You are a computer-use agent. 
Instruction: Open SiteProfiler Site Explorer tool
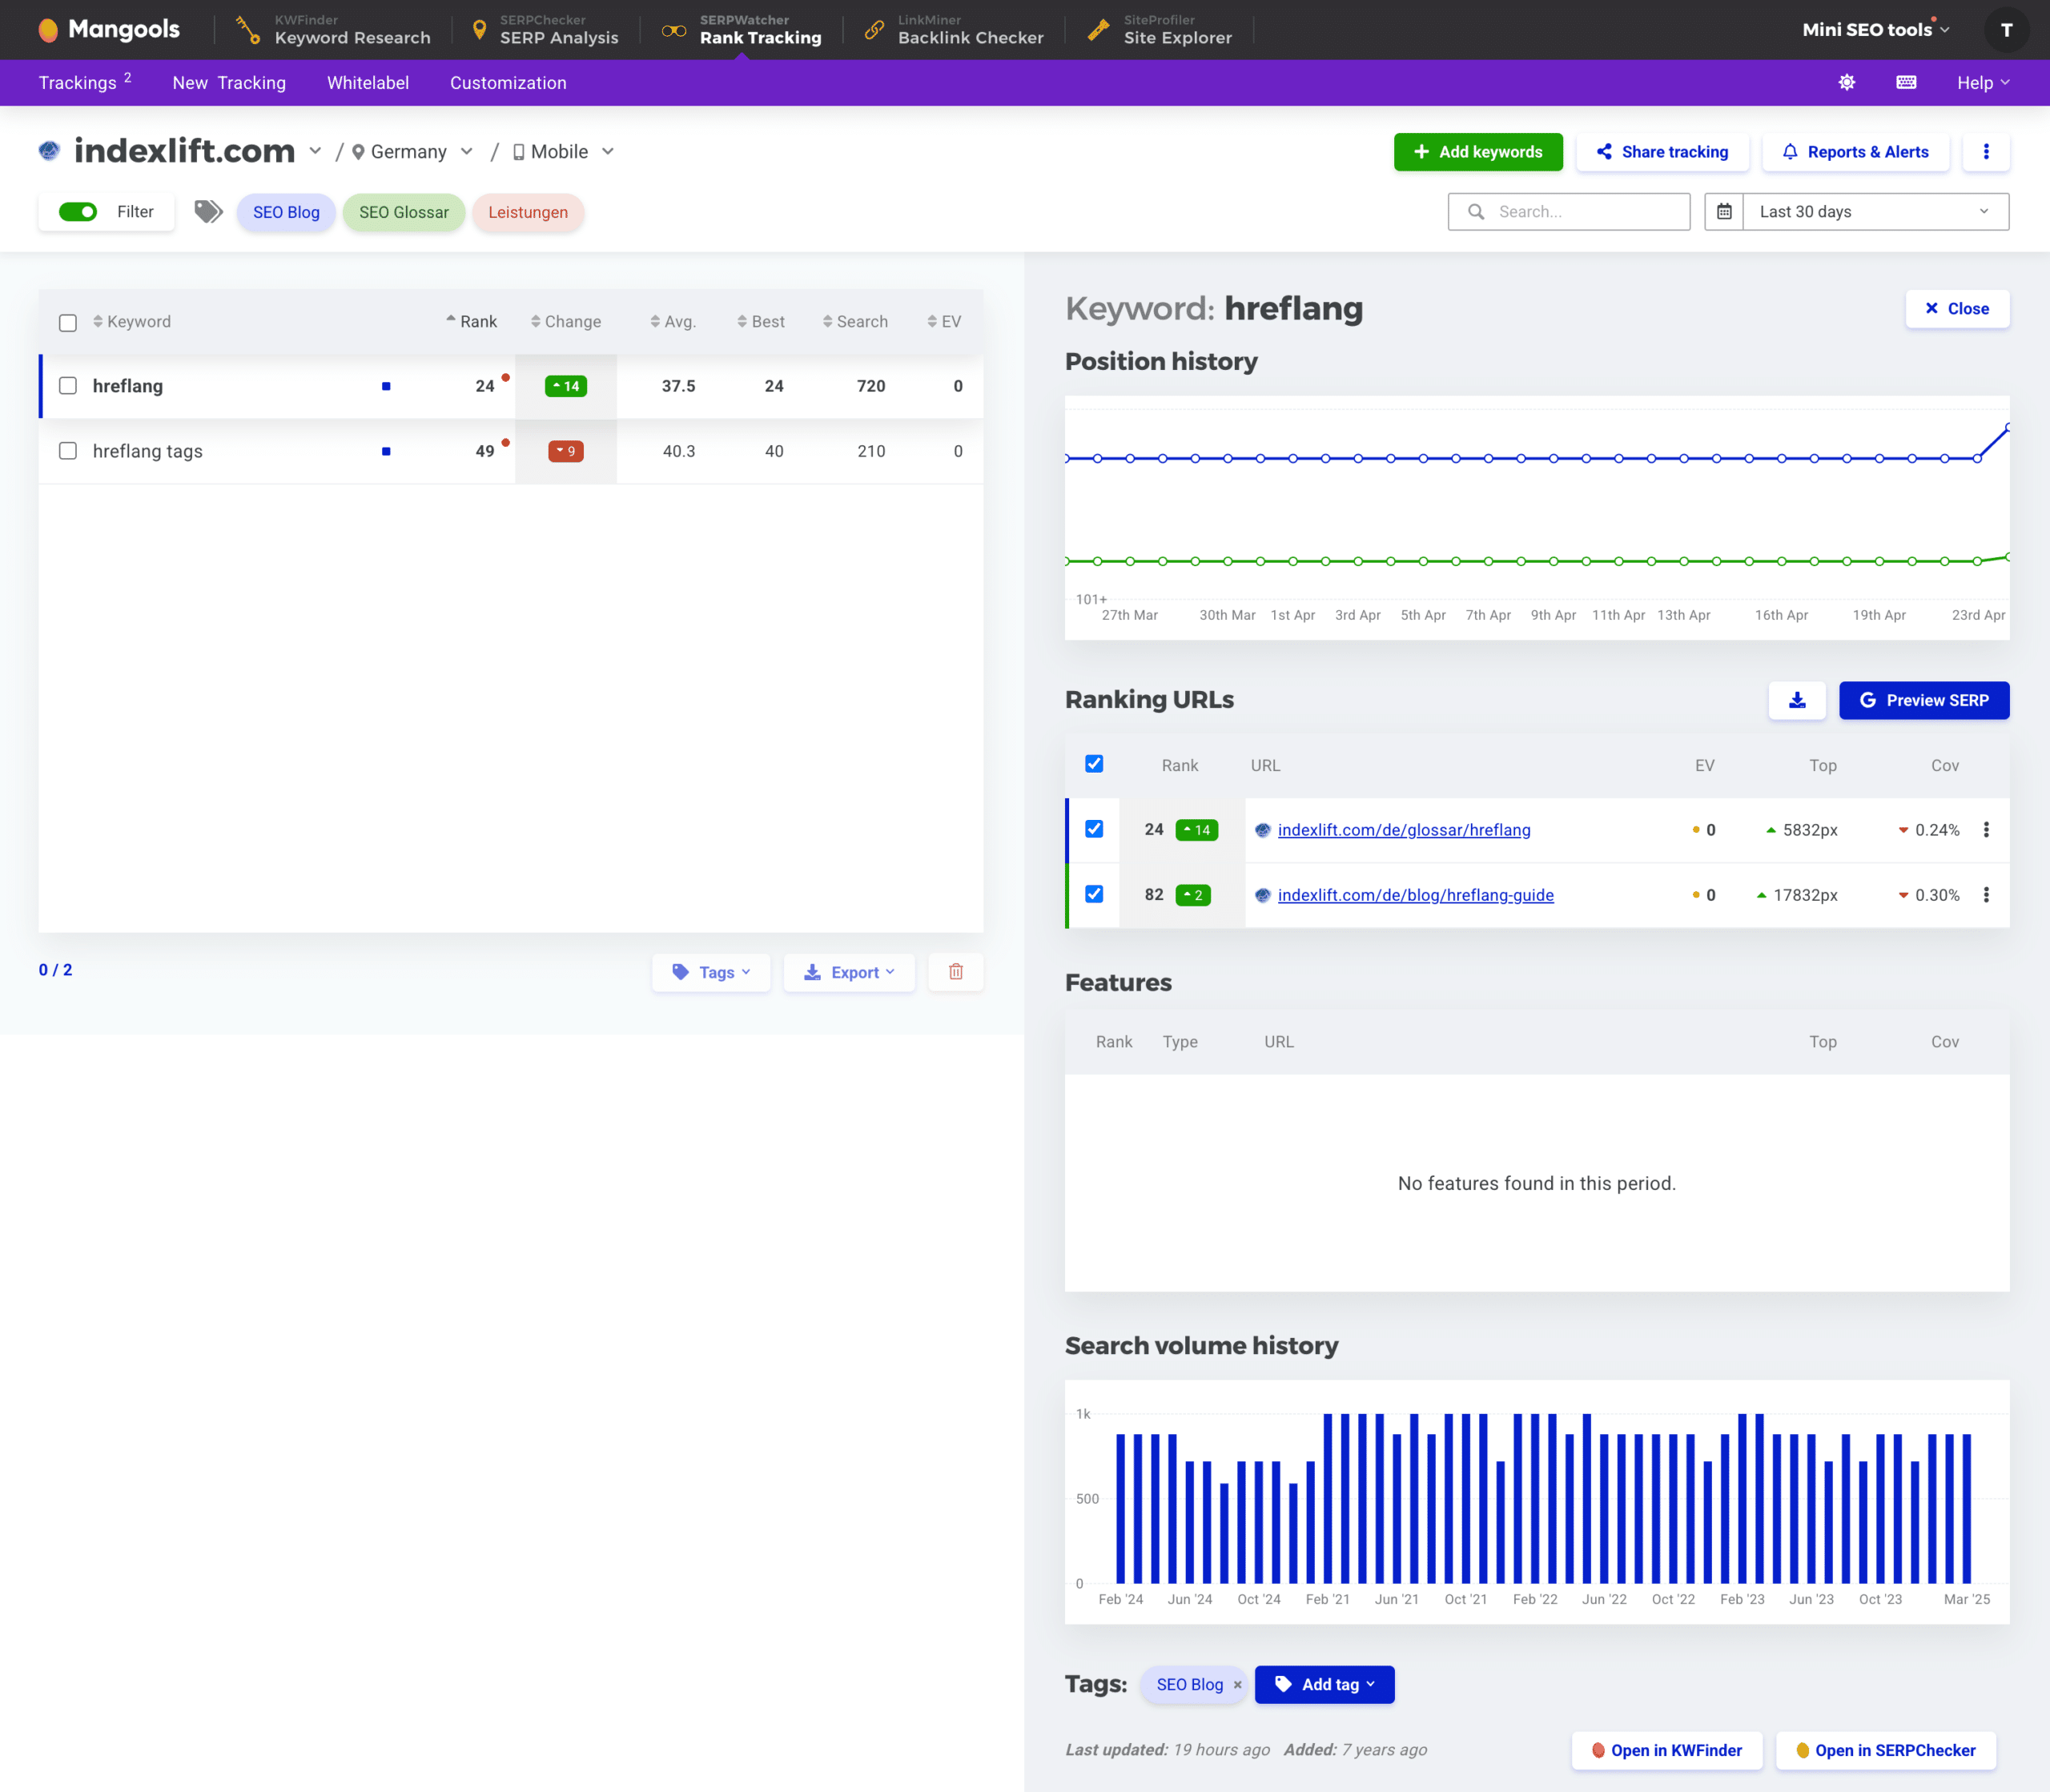point(1160,29)
